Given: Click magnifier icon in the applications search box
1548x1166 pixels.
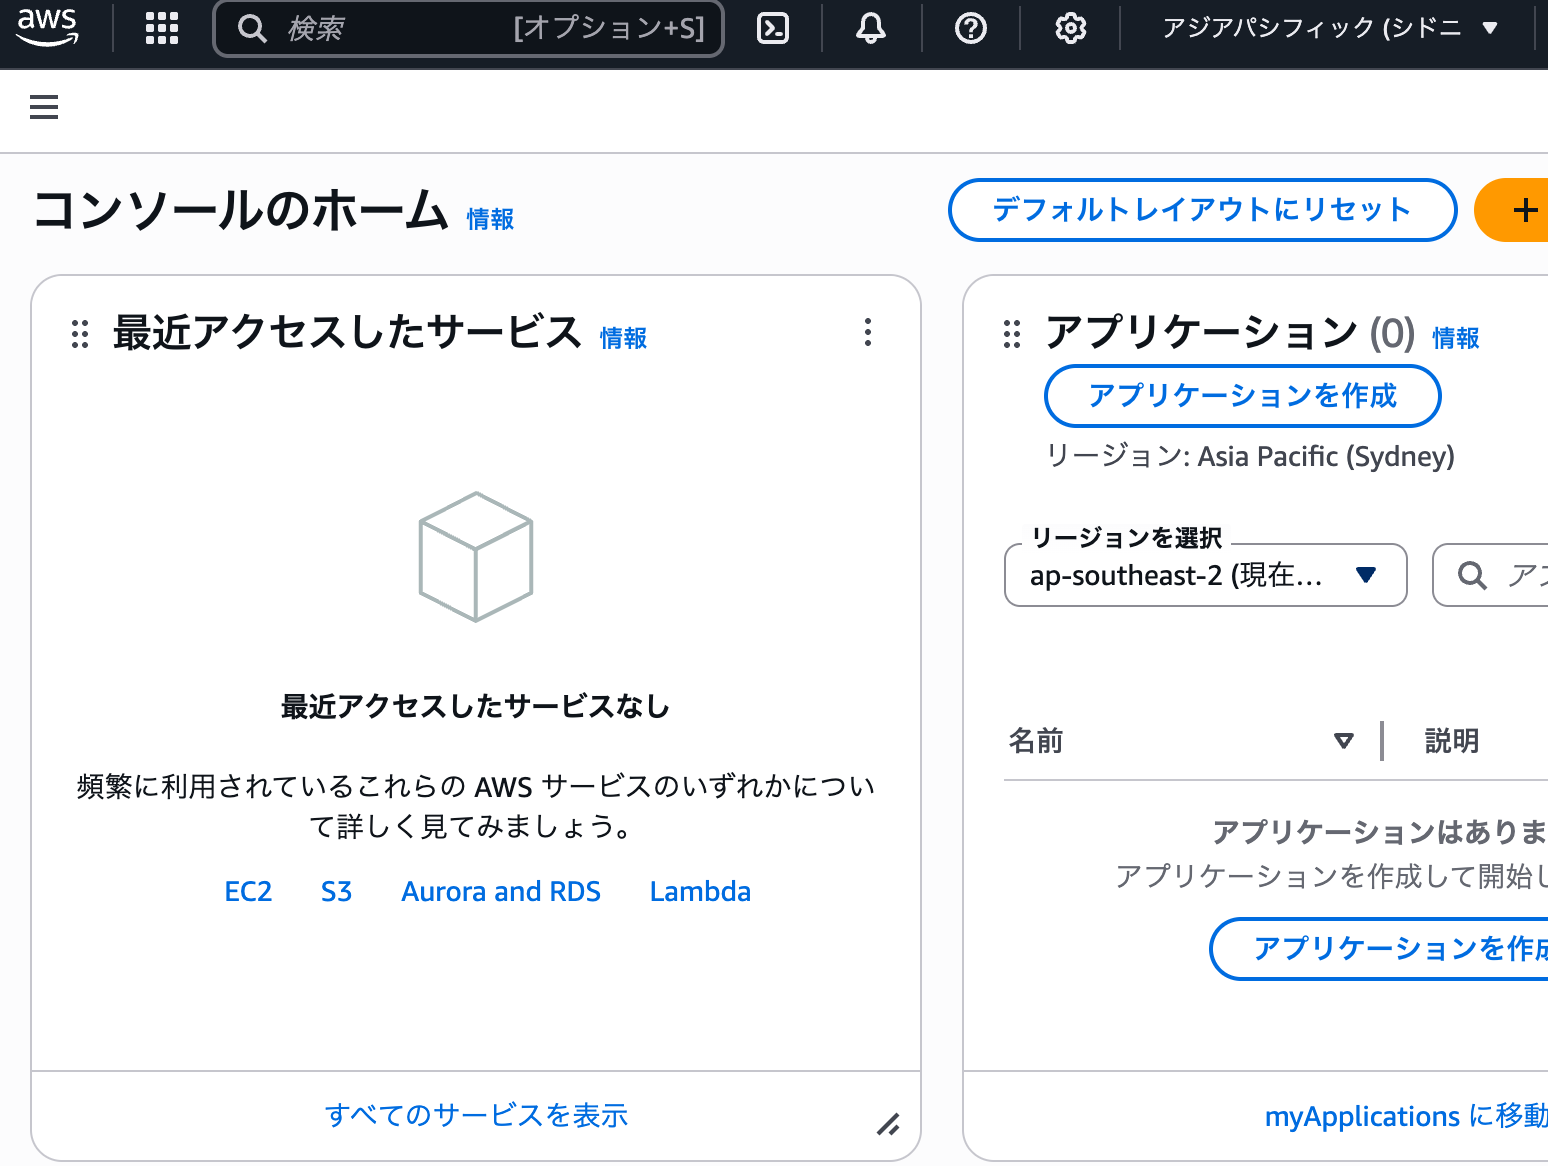Looking at the screenshot, I should coord(1472,575).
